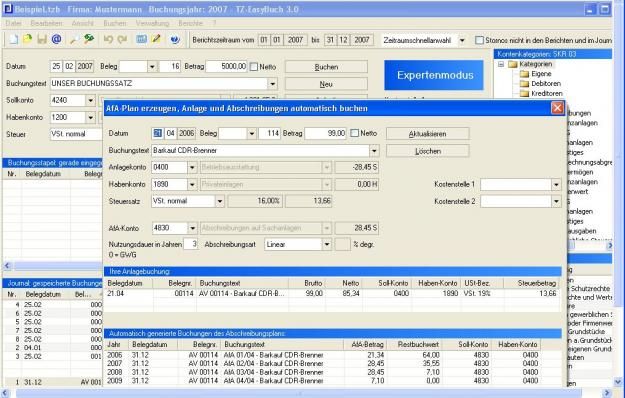
Task: Click dialog Buchungstext field Barkauf CDR-Brenner
Action: tap(261, 151)
